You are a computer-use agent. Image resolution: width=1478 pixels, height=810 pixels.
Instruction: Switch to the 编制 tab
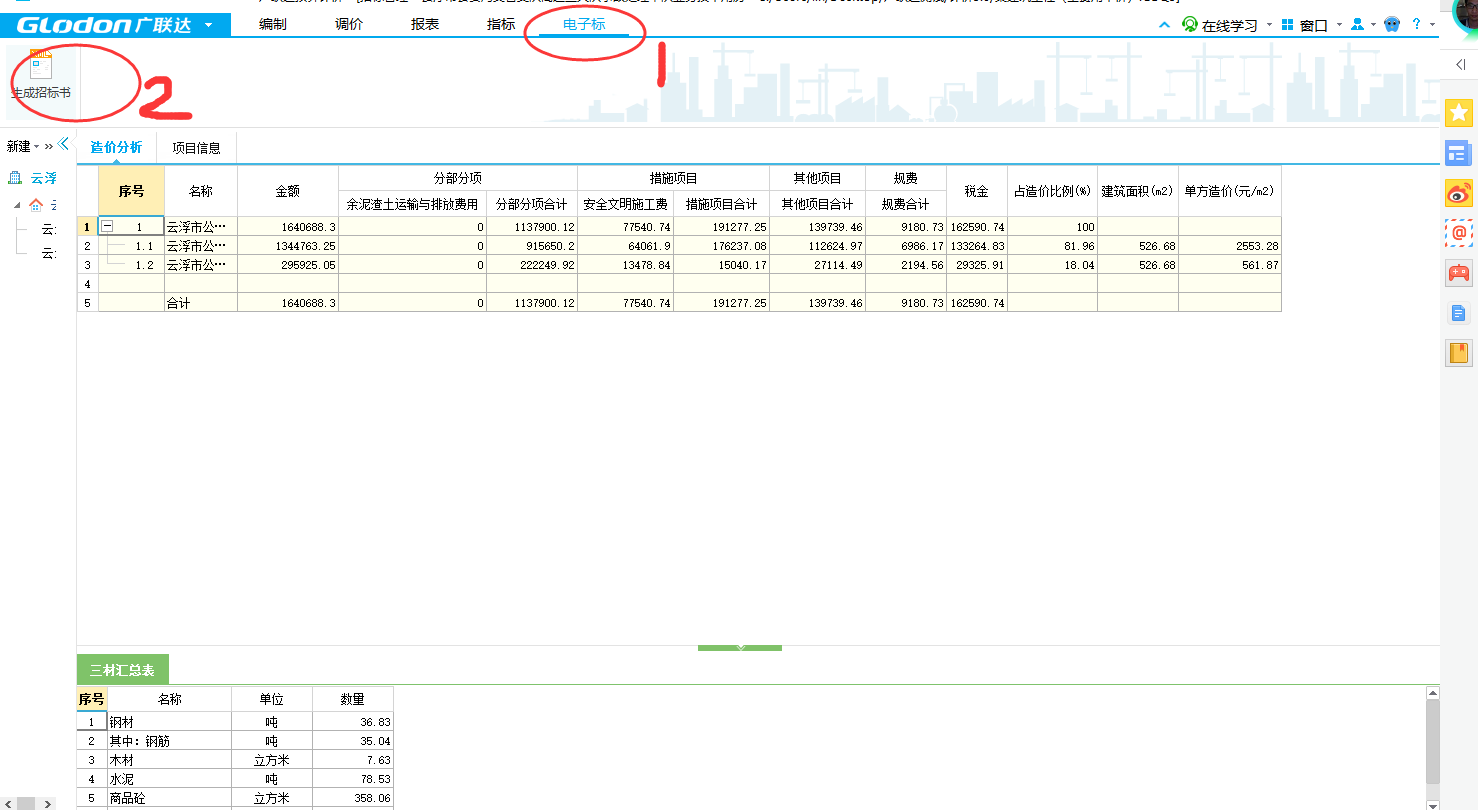coord(272,24)
